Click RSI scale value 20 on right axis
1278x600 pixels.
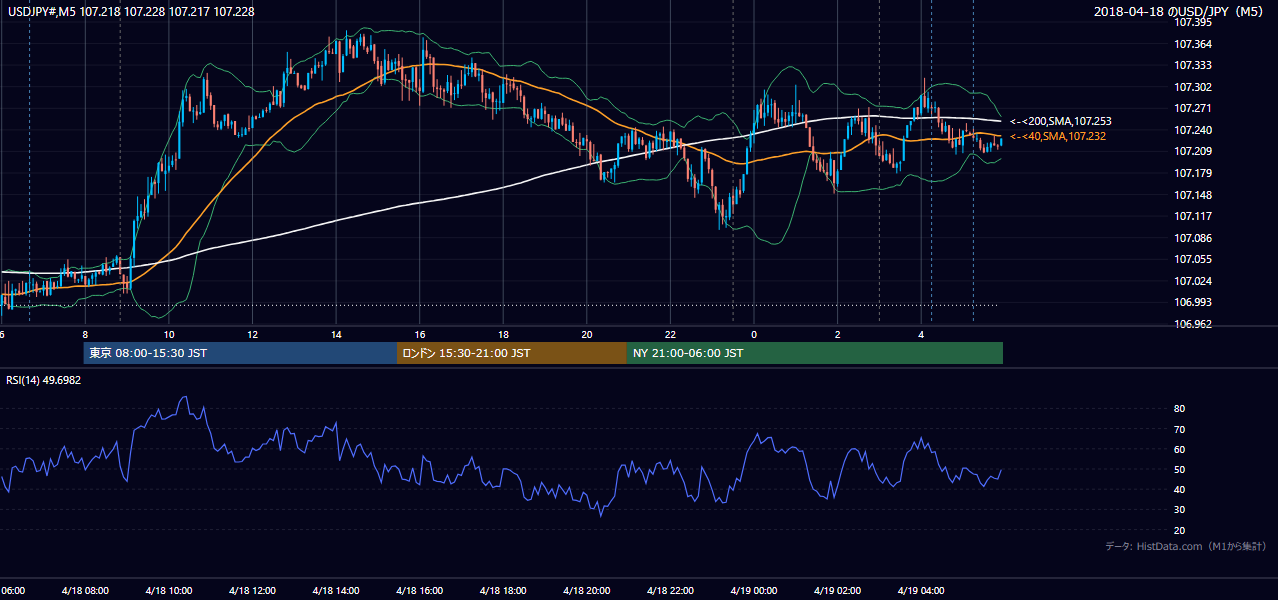point(1180,530)
